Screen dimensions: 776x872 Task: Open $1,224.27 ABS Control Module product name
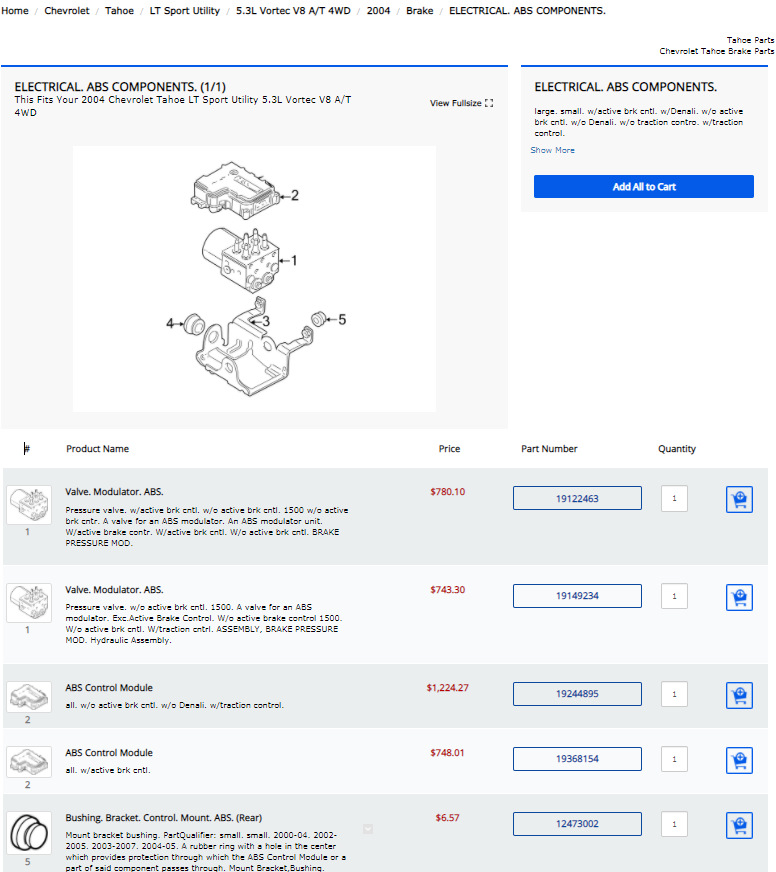point(109,688)
